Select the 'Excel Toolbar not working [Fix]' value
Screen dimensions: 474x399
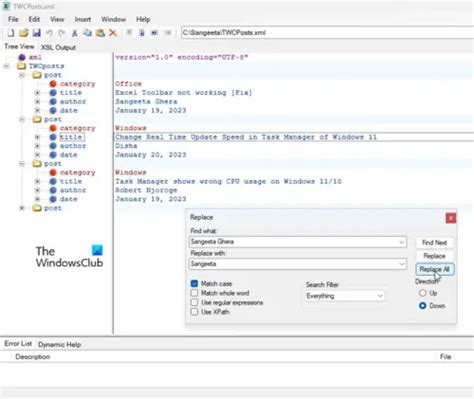coord(184,93)
